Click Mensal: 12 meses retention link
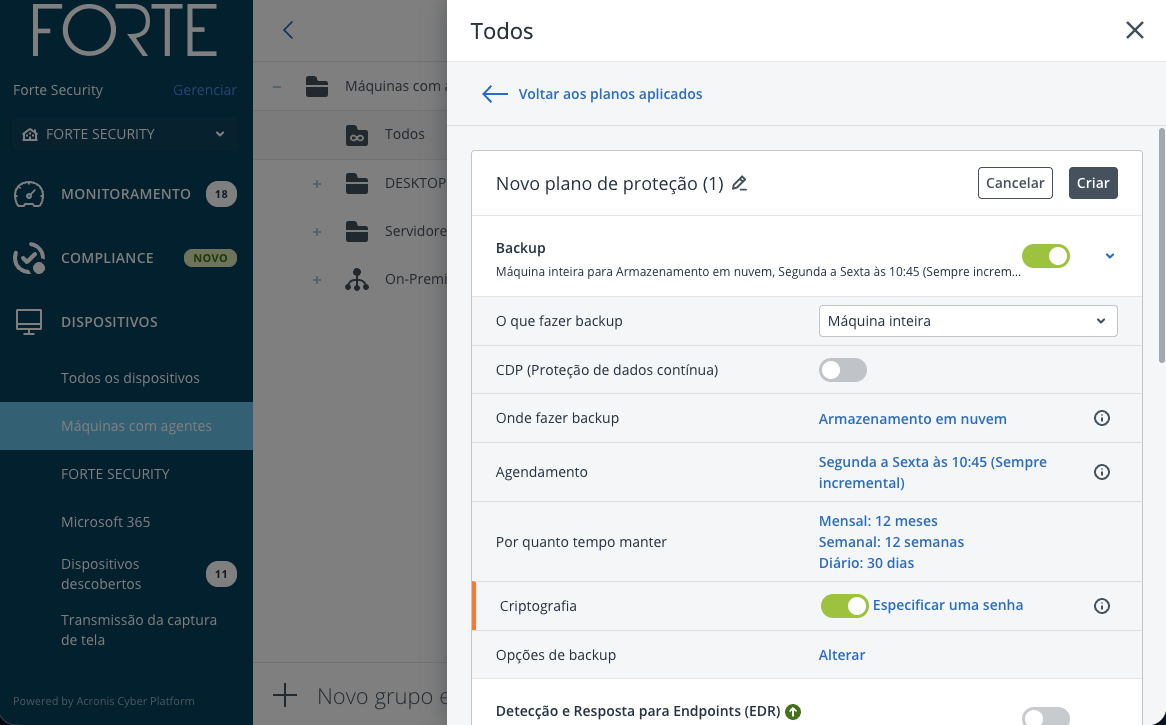 (878, 521)
